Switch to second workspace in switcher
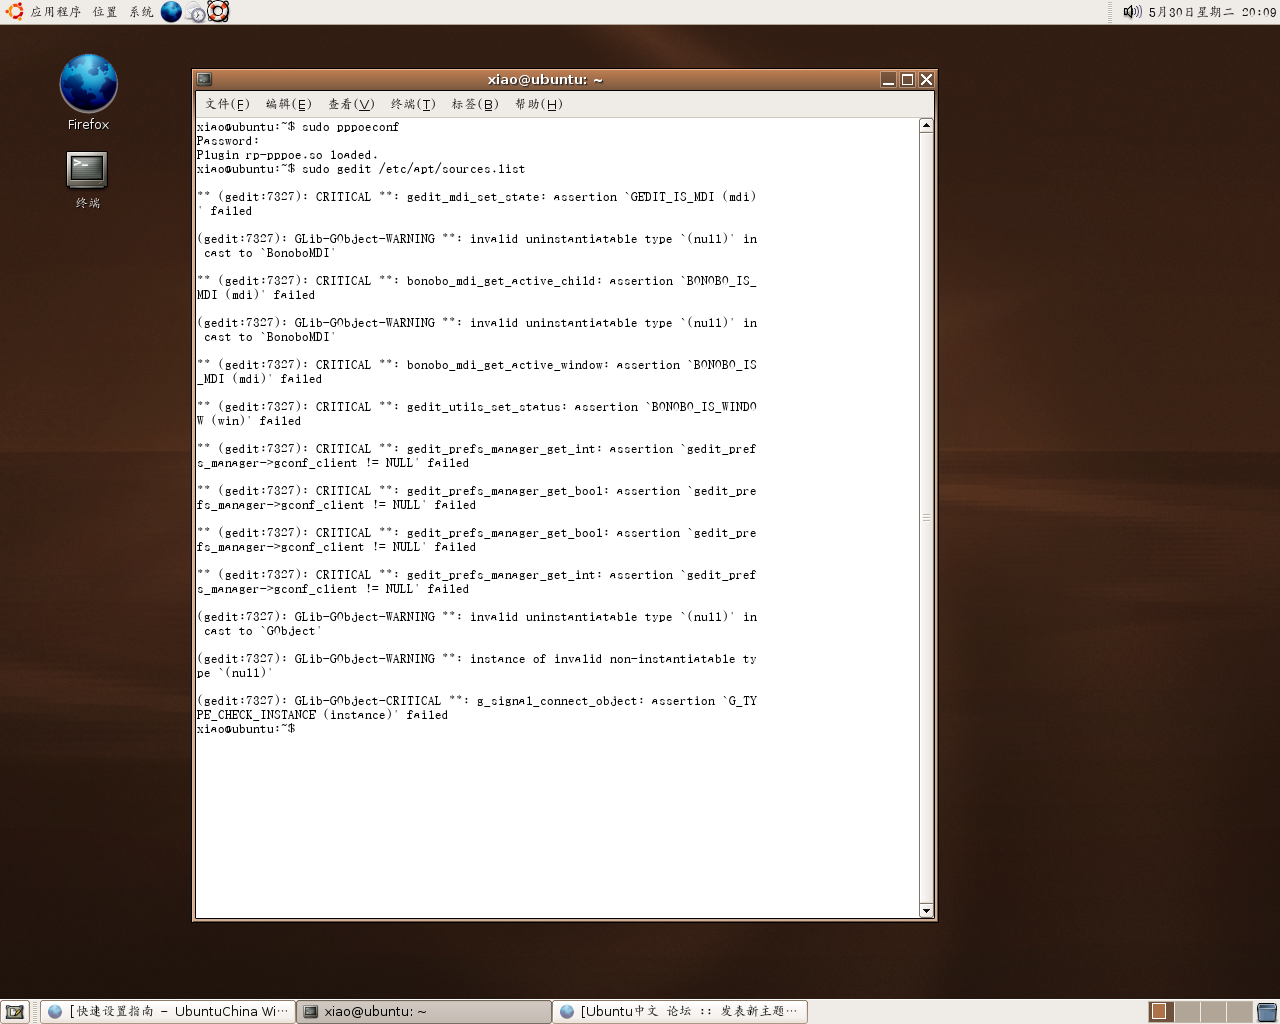The width and height of the screenshot is (1280, 1024). 1187,1012
